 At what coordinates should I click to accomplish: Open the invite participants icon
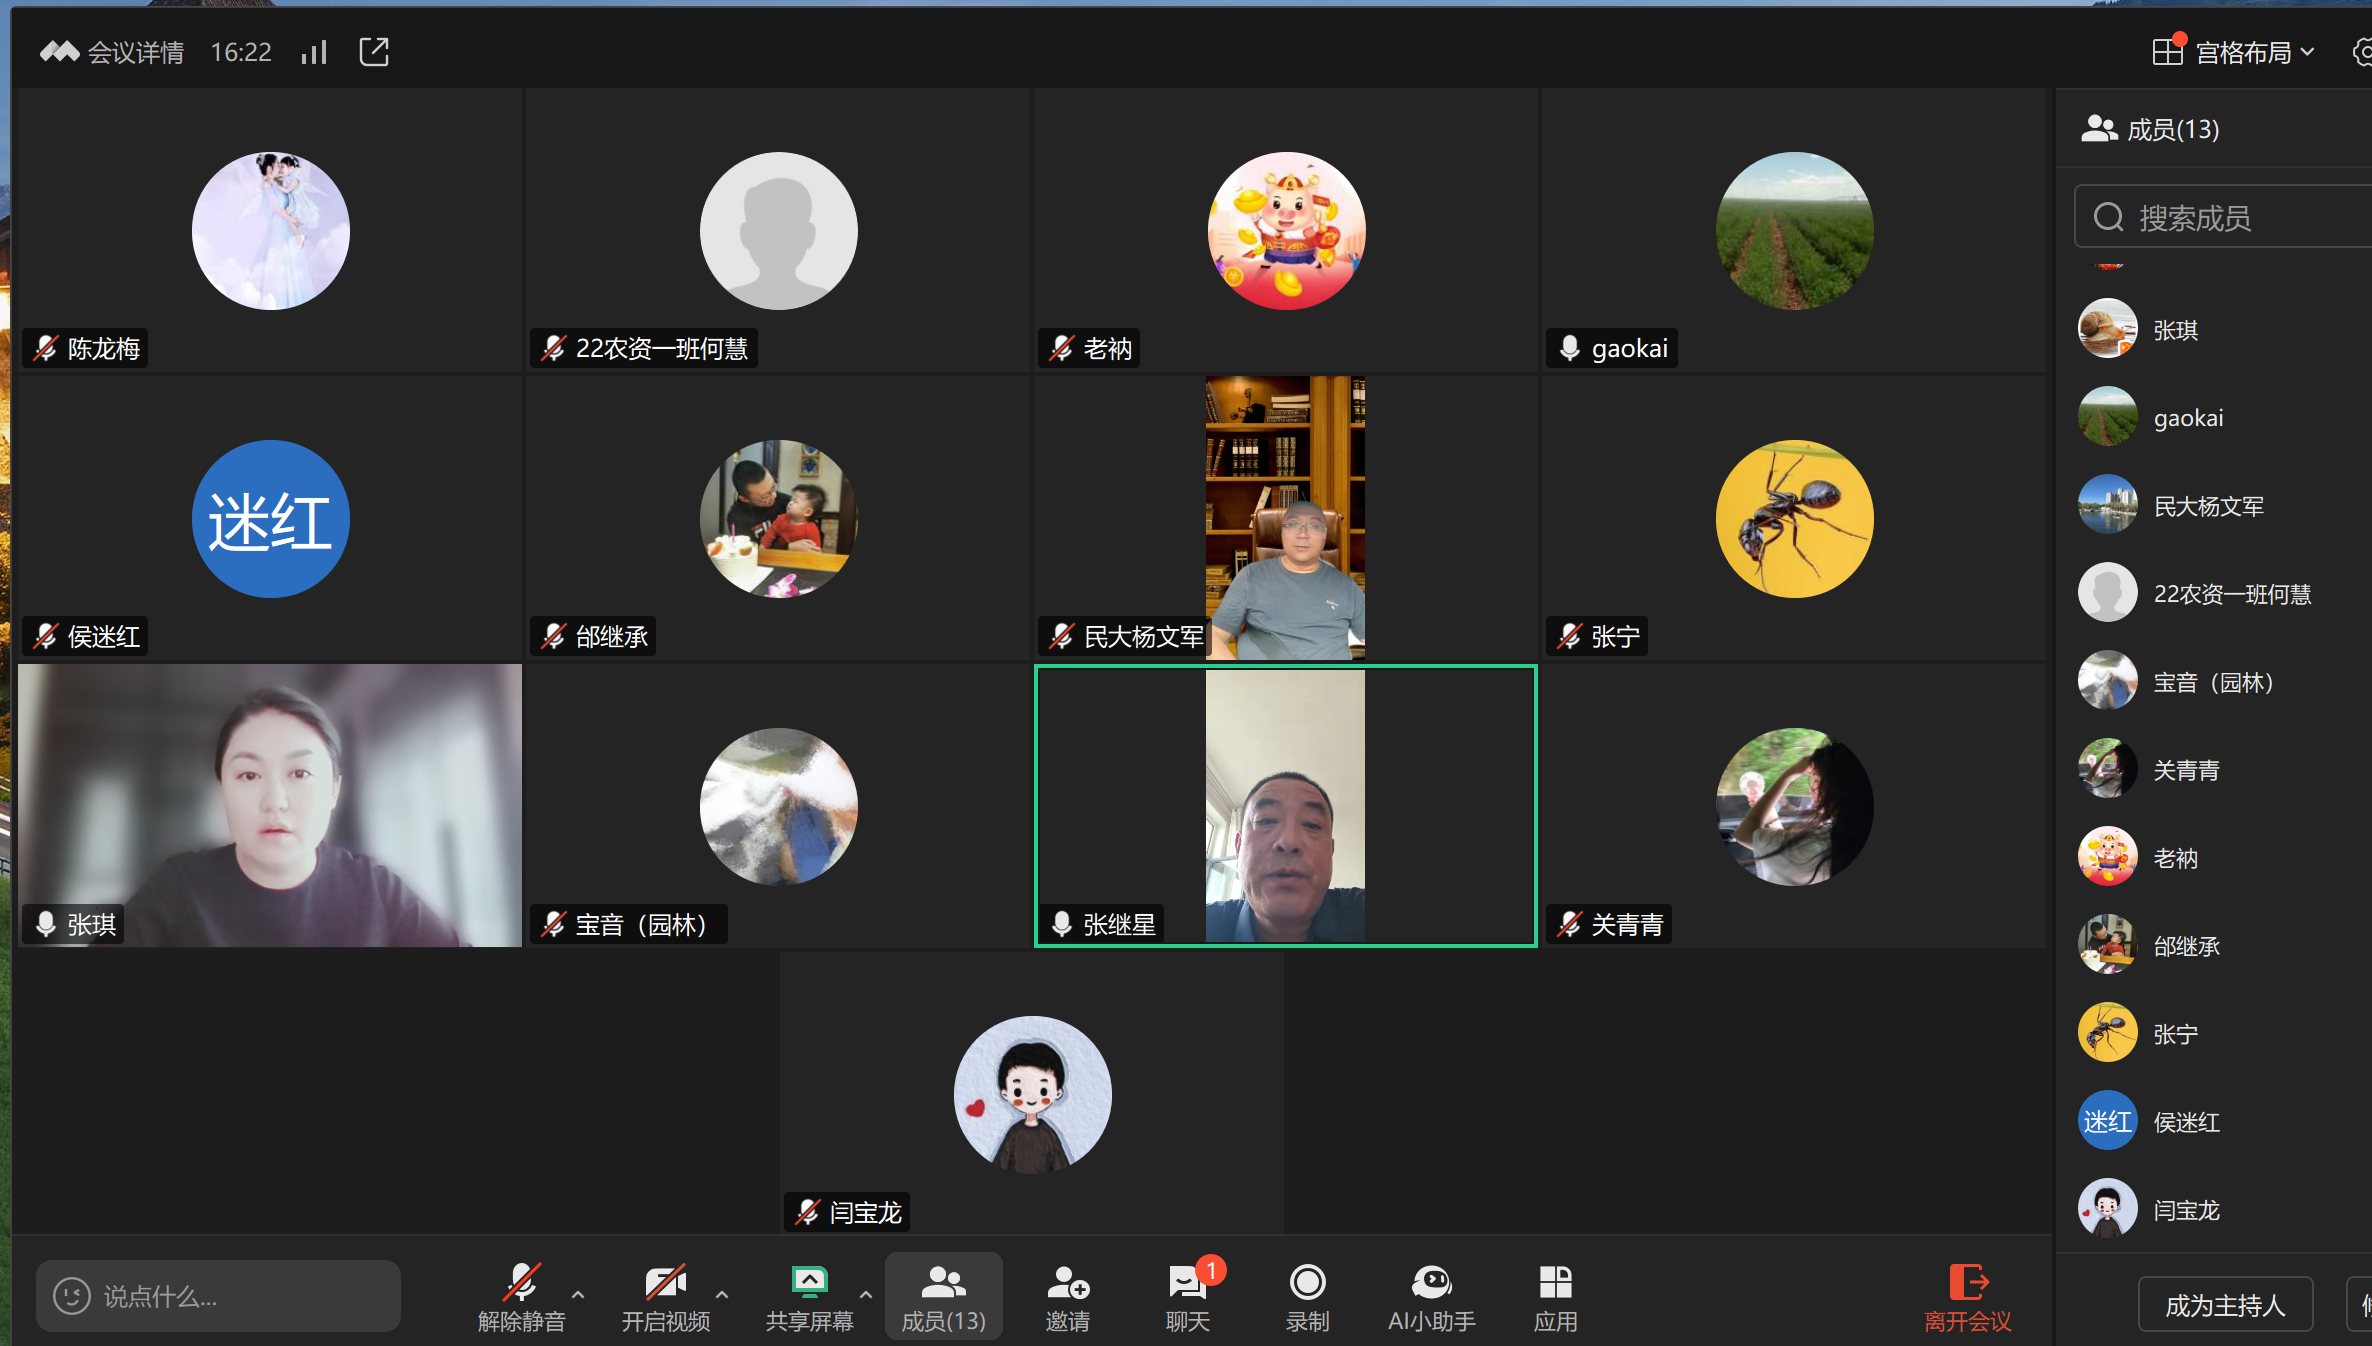pos(1067,1282)
